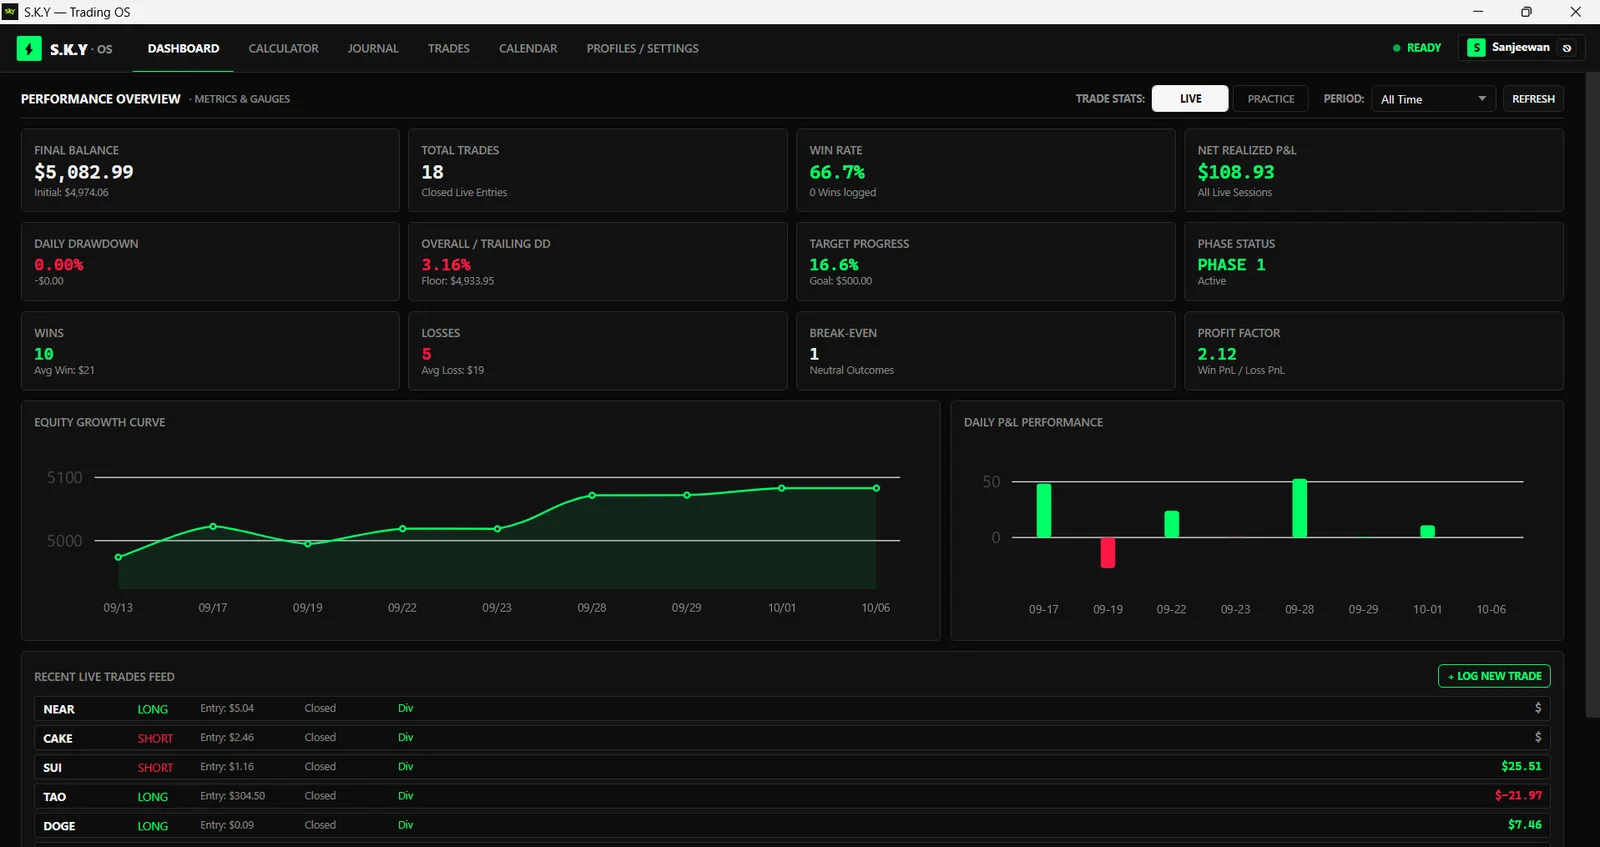This screenshot has width=1600, height=847.
Task: Open the Period All Time dropdown
Action: (x=1433, y=99)
